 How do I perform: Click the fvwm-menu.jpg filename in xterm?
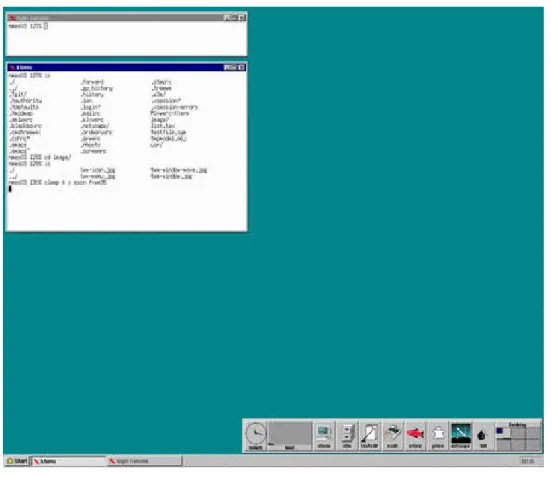point(98,176)
